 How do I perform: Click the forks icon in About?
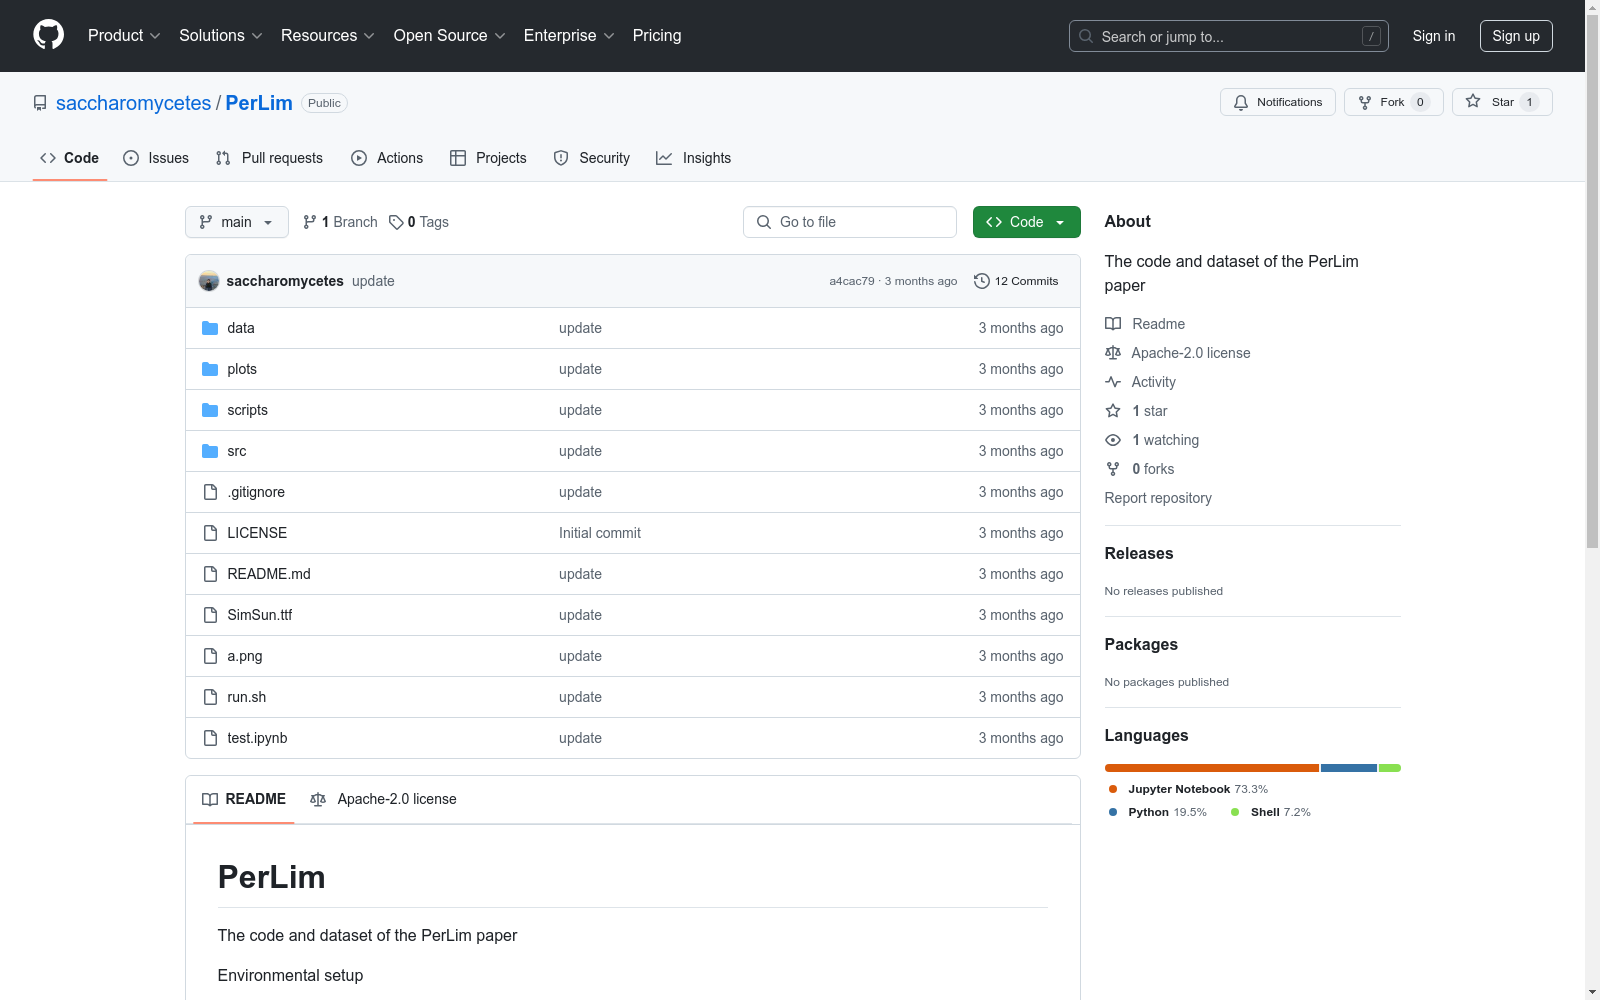pyautogui.click(x=1113, y=469)
